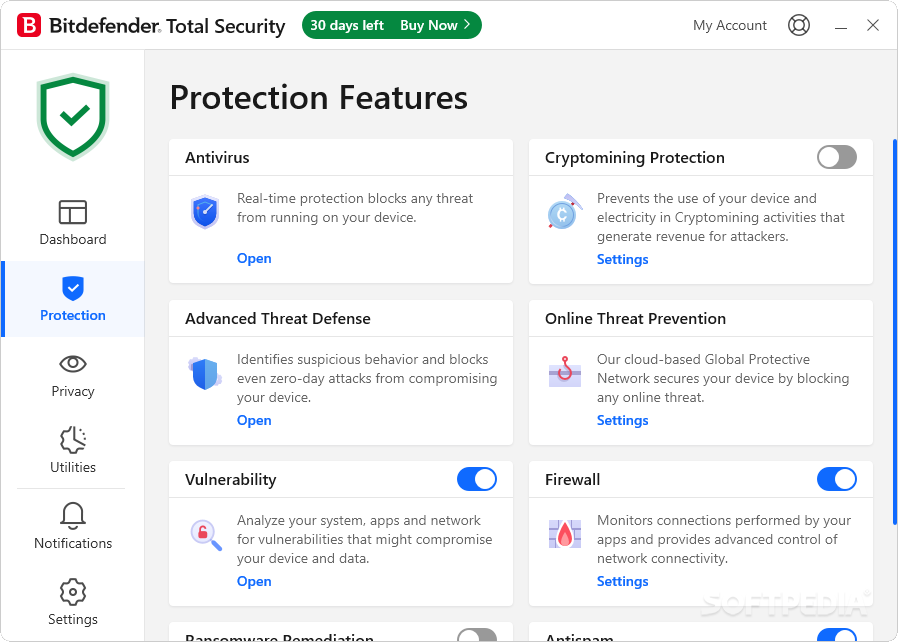Click the Online Threat Prevention hook icon

(x=564, y=371)
